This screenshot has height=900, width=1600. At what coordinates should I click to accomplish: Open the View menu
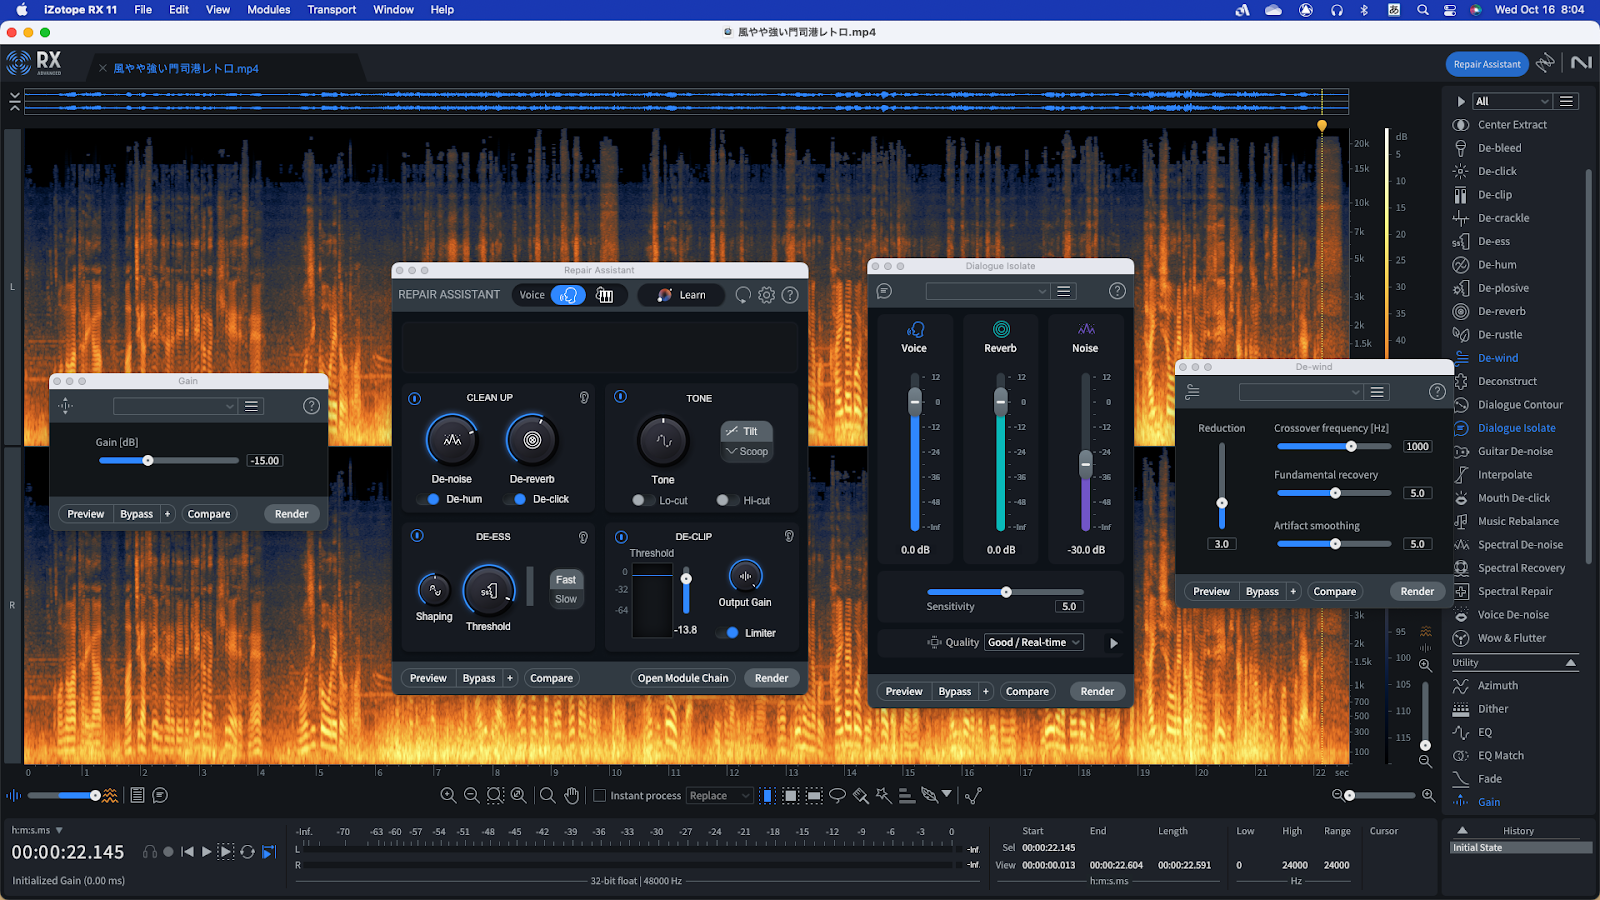[x=217, y=10]
